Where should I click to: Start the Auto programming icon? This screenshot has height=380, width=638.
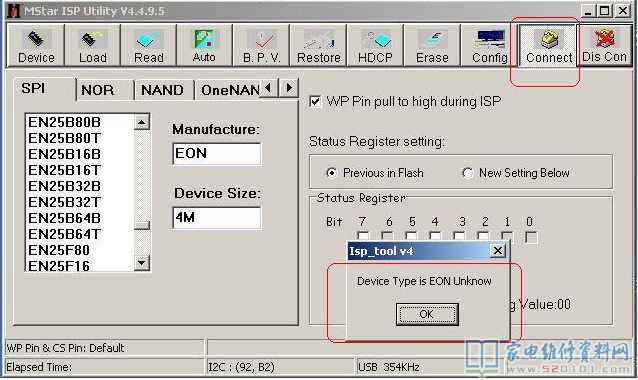(204, 45)
